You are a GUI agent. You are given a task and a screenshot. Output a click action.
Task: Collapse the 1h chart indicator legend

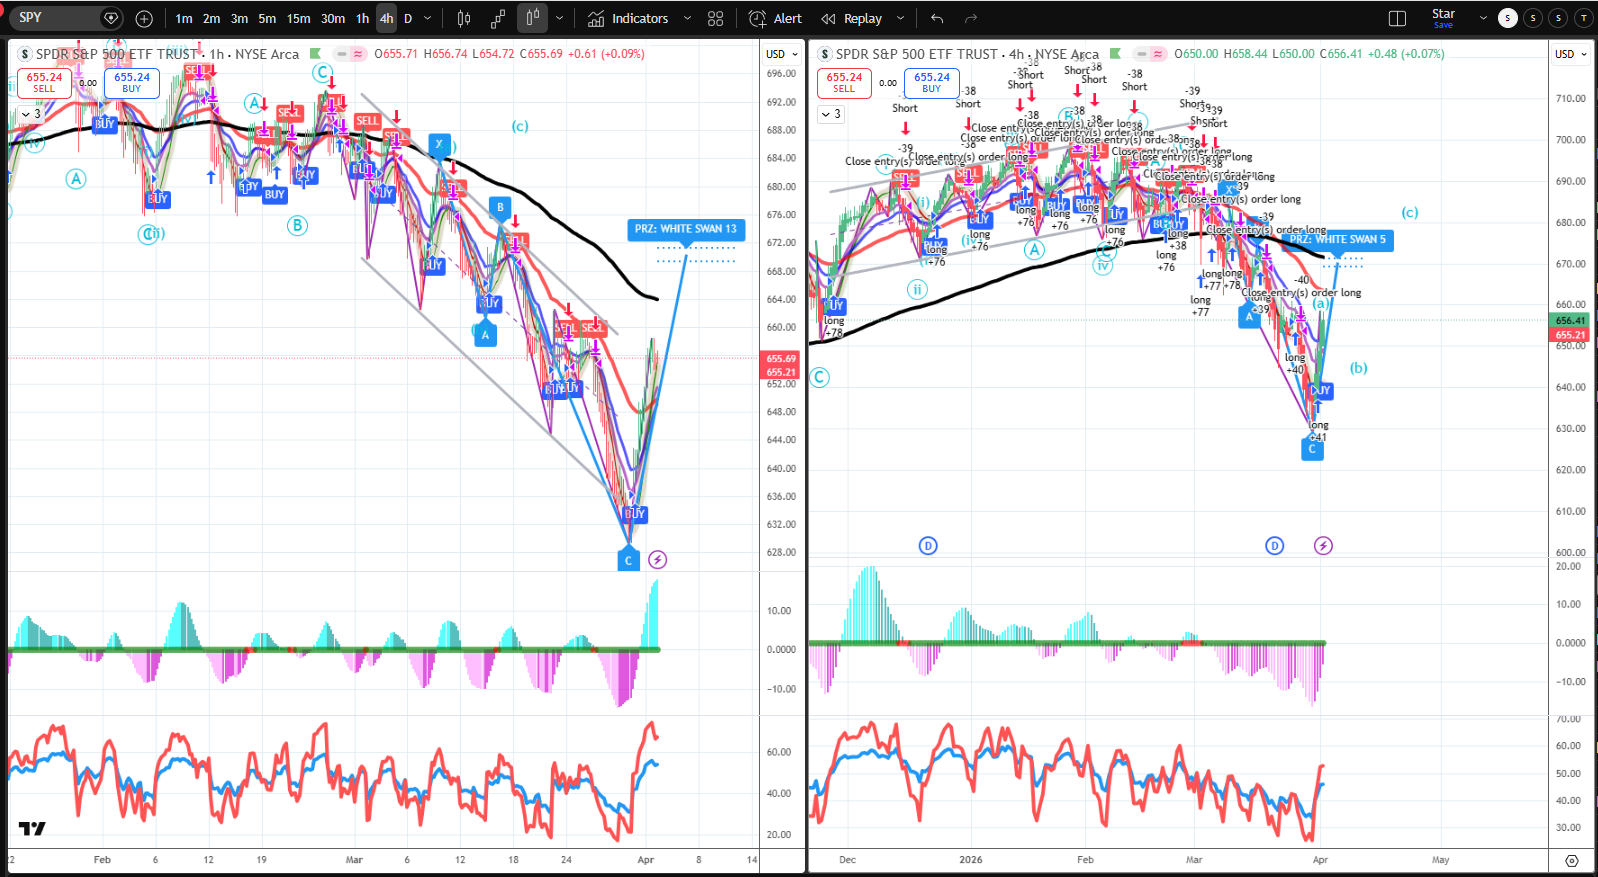[30, 114]
